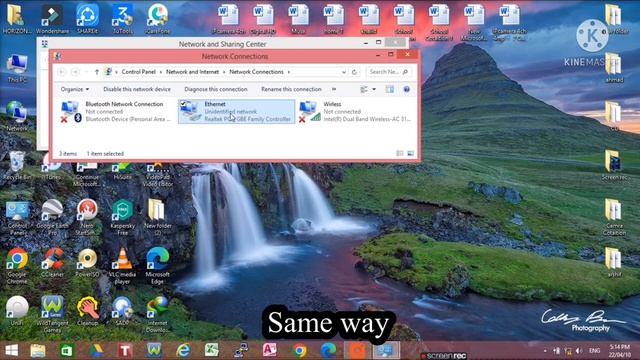Show more toolbar commands chevron
Image resolution: width=640 pixels, height=360 pixels.
pyautogui.click(x=334, y=89)
